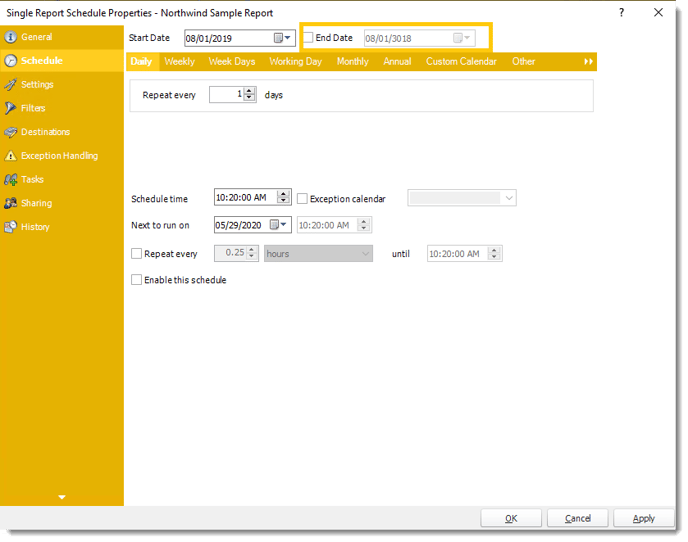Open the Next to run on date picker
Viewport: 688px width, 542px height.
278,225
